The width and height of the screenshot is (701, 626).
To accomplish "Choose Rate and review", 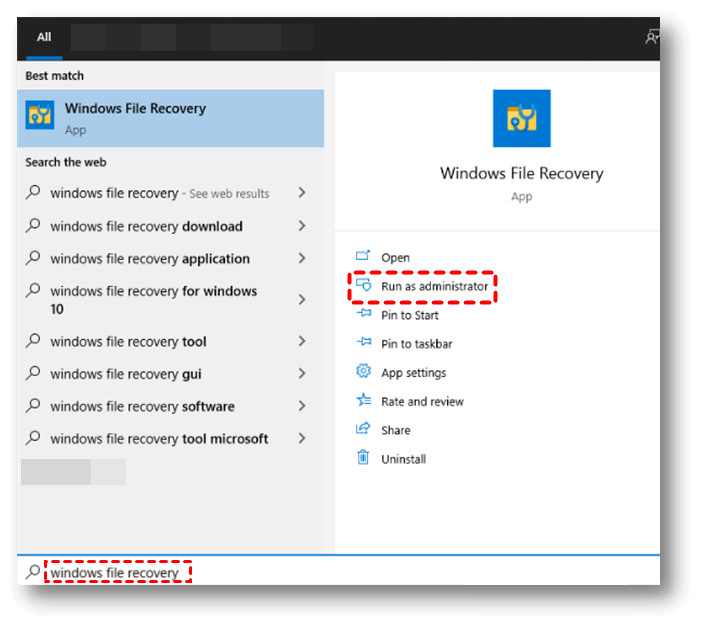I will coord(422,402).
